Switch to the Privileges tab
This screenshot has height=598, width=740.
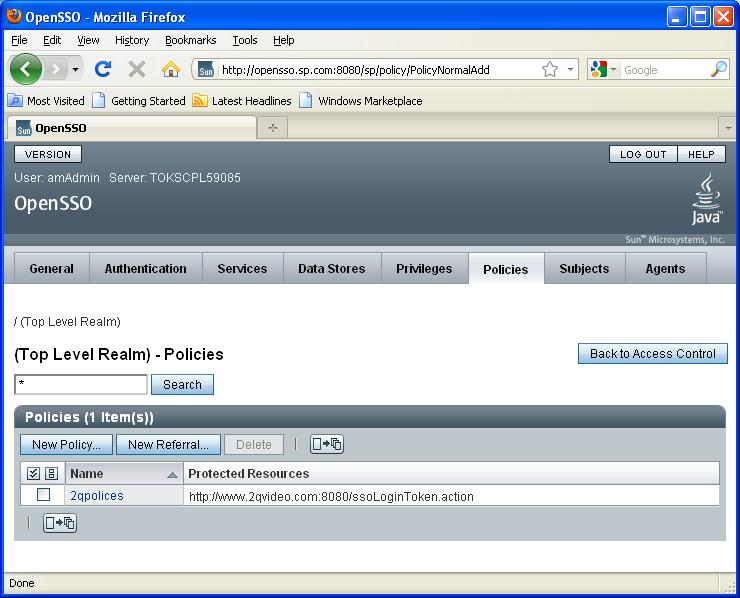pos(424,269)
